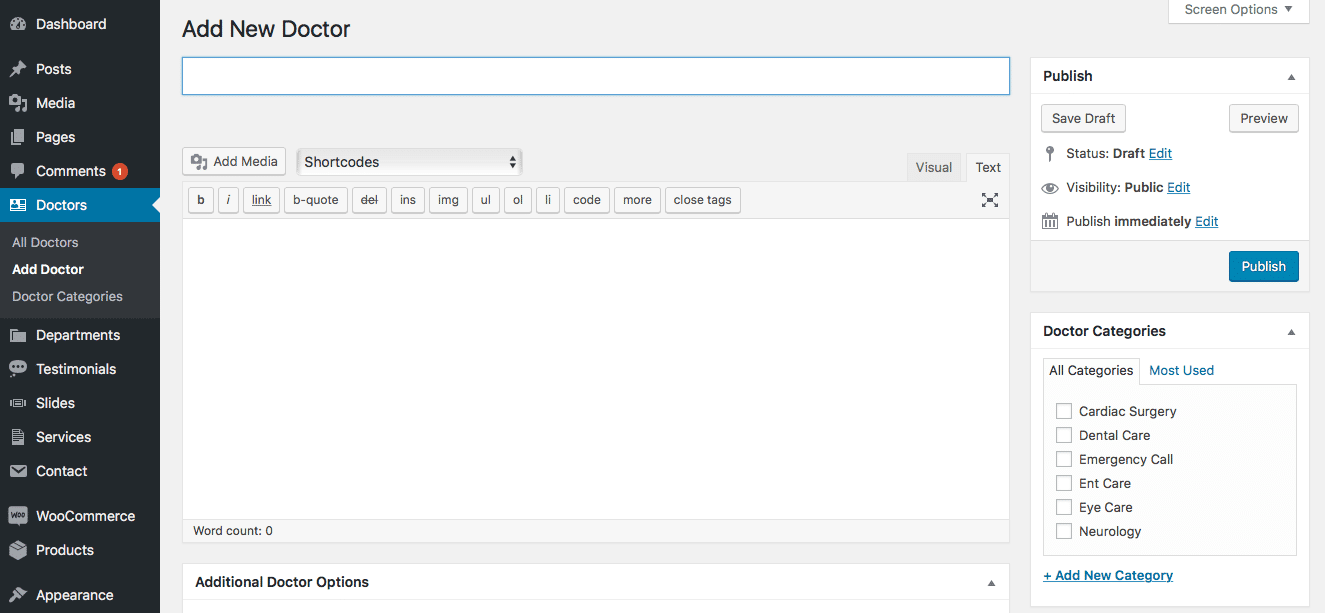Click the Media library icon
The width and height of the screenshot is (1325, 613).
point(18,103)
